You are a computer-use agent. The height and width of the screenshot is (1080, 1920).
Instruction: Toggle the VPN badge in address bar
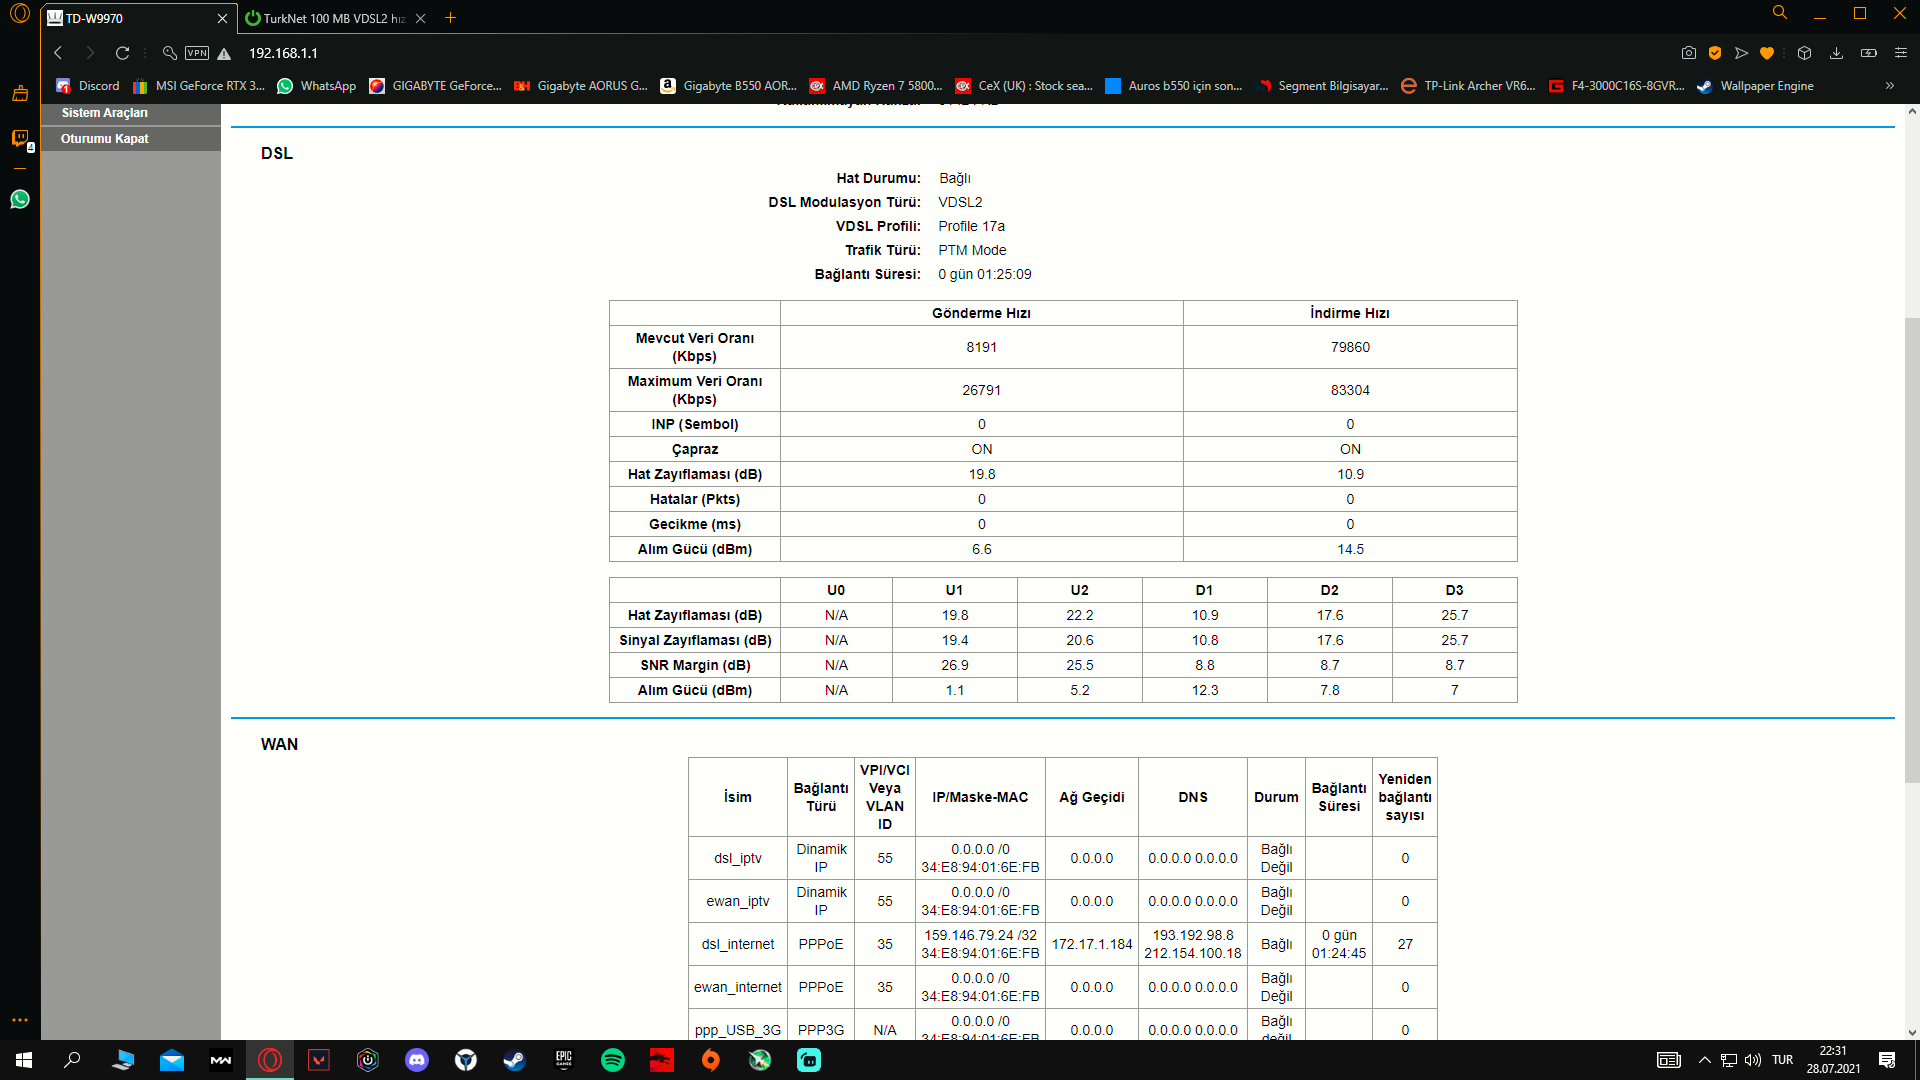tap(197, 53)
